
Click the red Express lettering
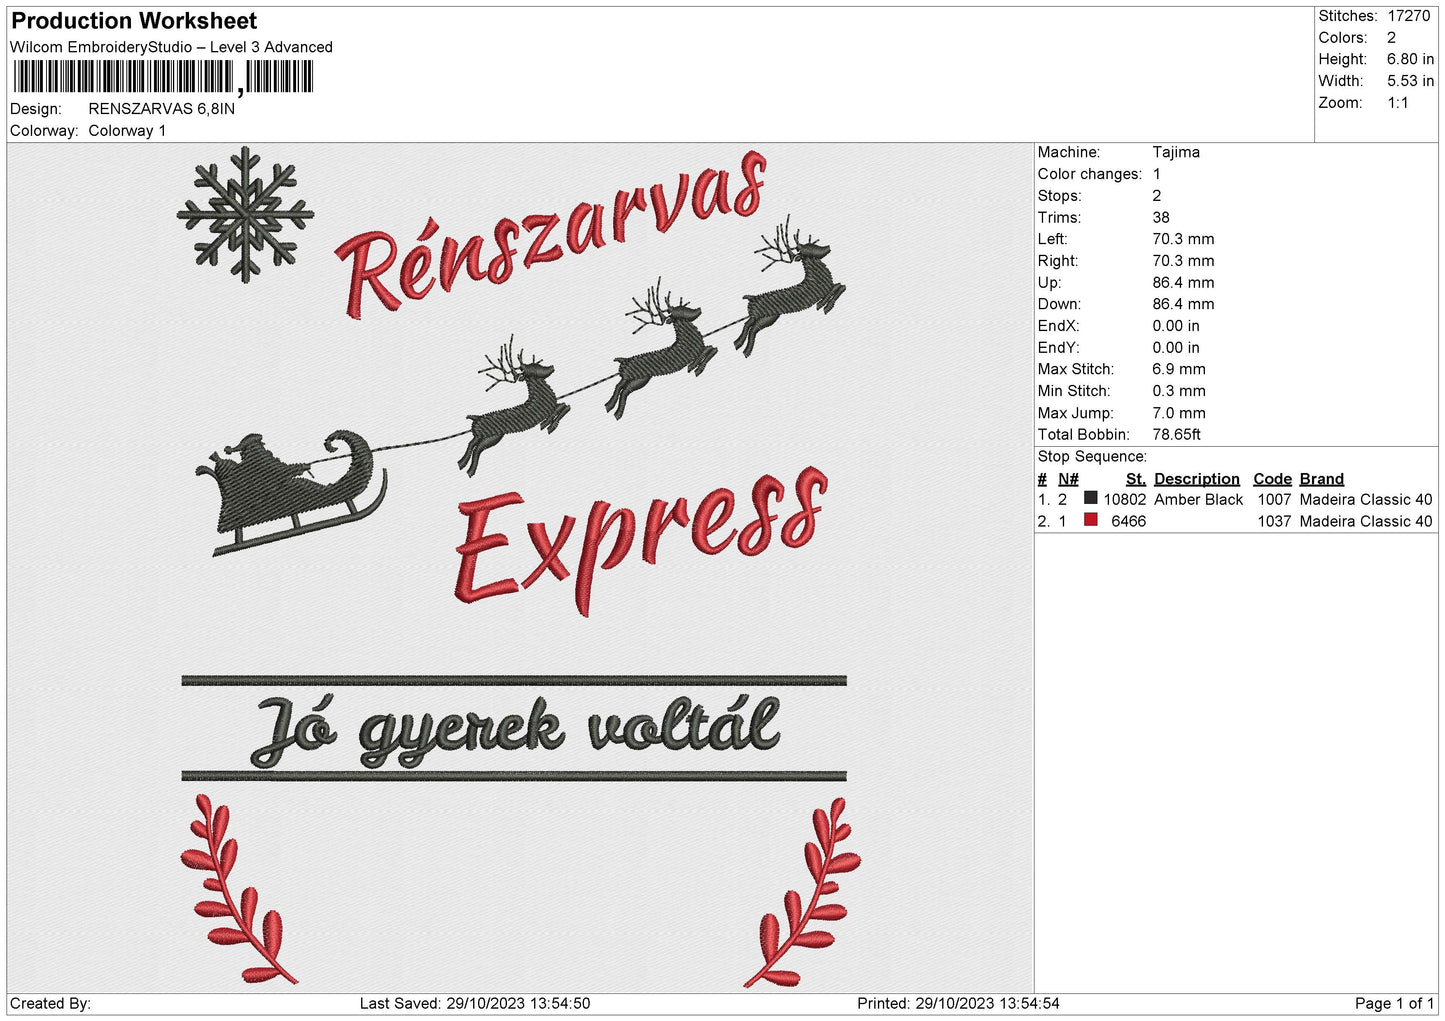(641, 540)
